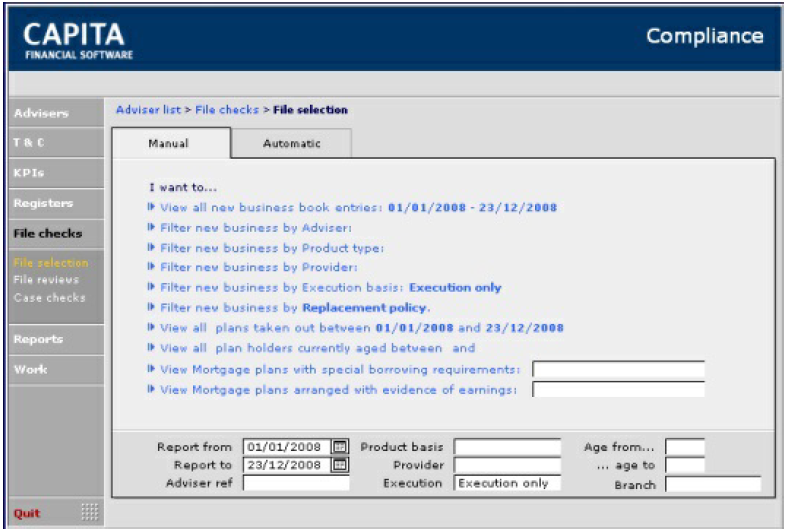Click arrow bullet before Filter by Replacement policy

151,307
